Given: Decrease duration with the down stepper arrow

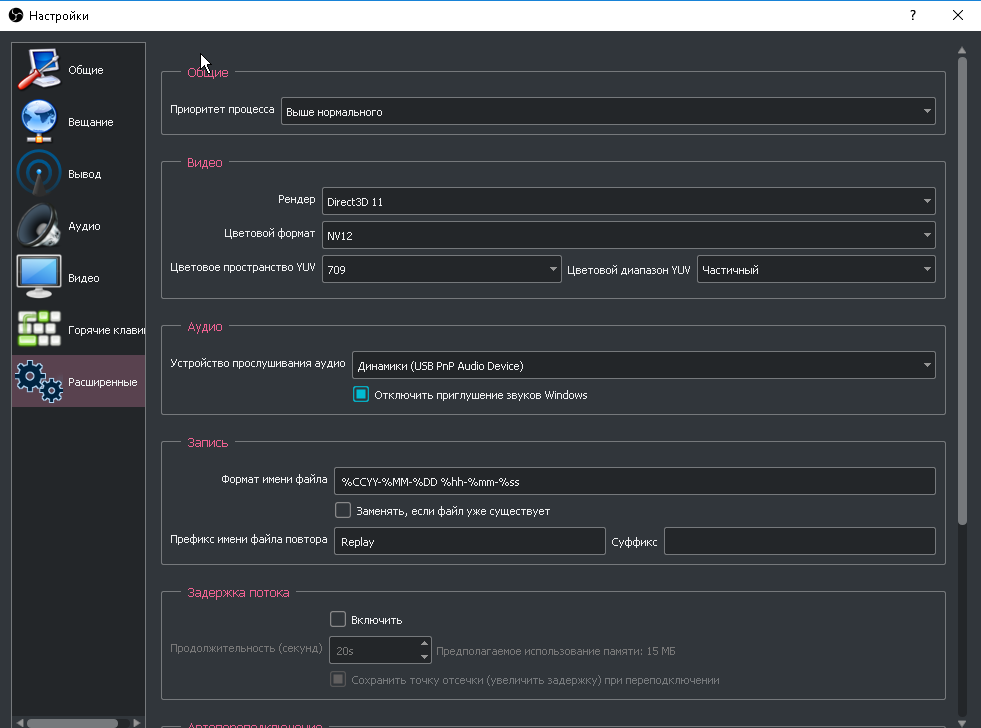Looking at the screenshot, I should click(x=424, y=657).
